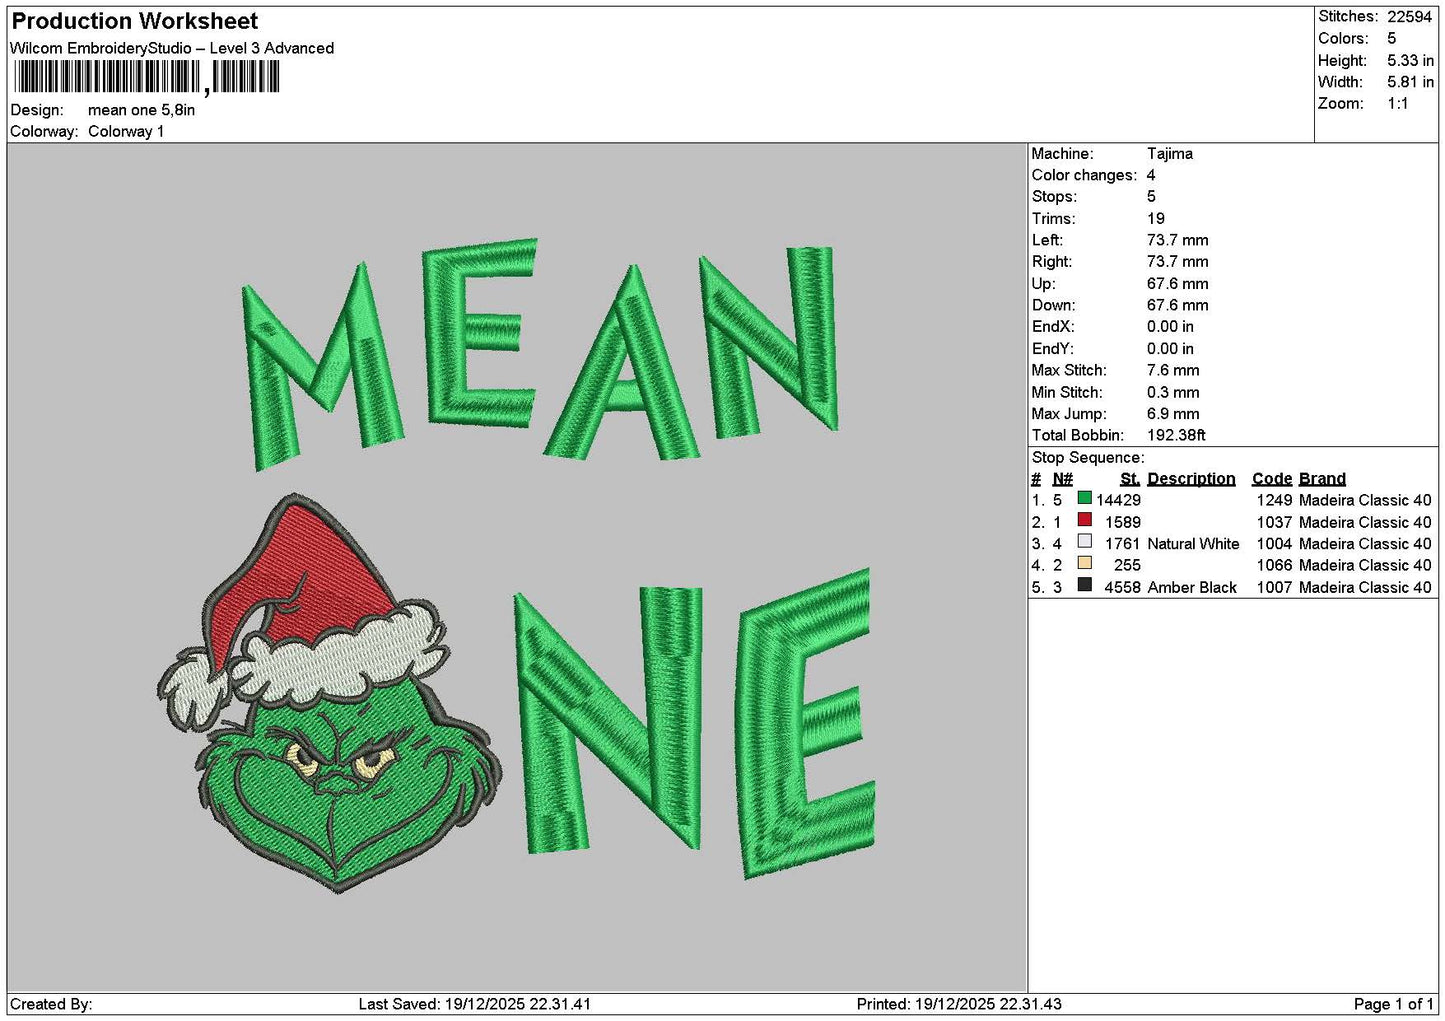Click the Total Bobbin value 192.38ft
The height and width of the screenshot is (1021, 1445).
1176,435
